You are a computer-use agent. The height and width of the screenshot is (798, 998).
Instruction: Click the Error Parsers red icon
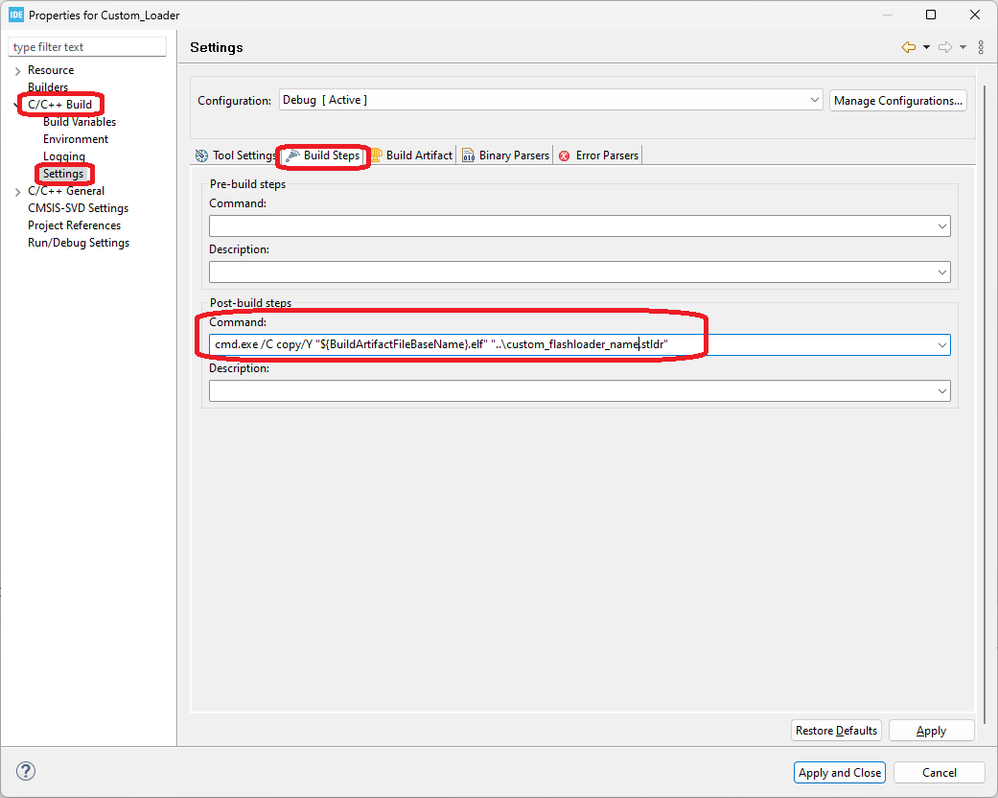click(x=565, y=156)
